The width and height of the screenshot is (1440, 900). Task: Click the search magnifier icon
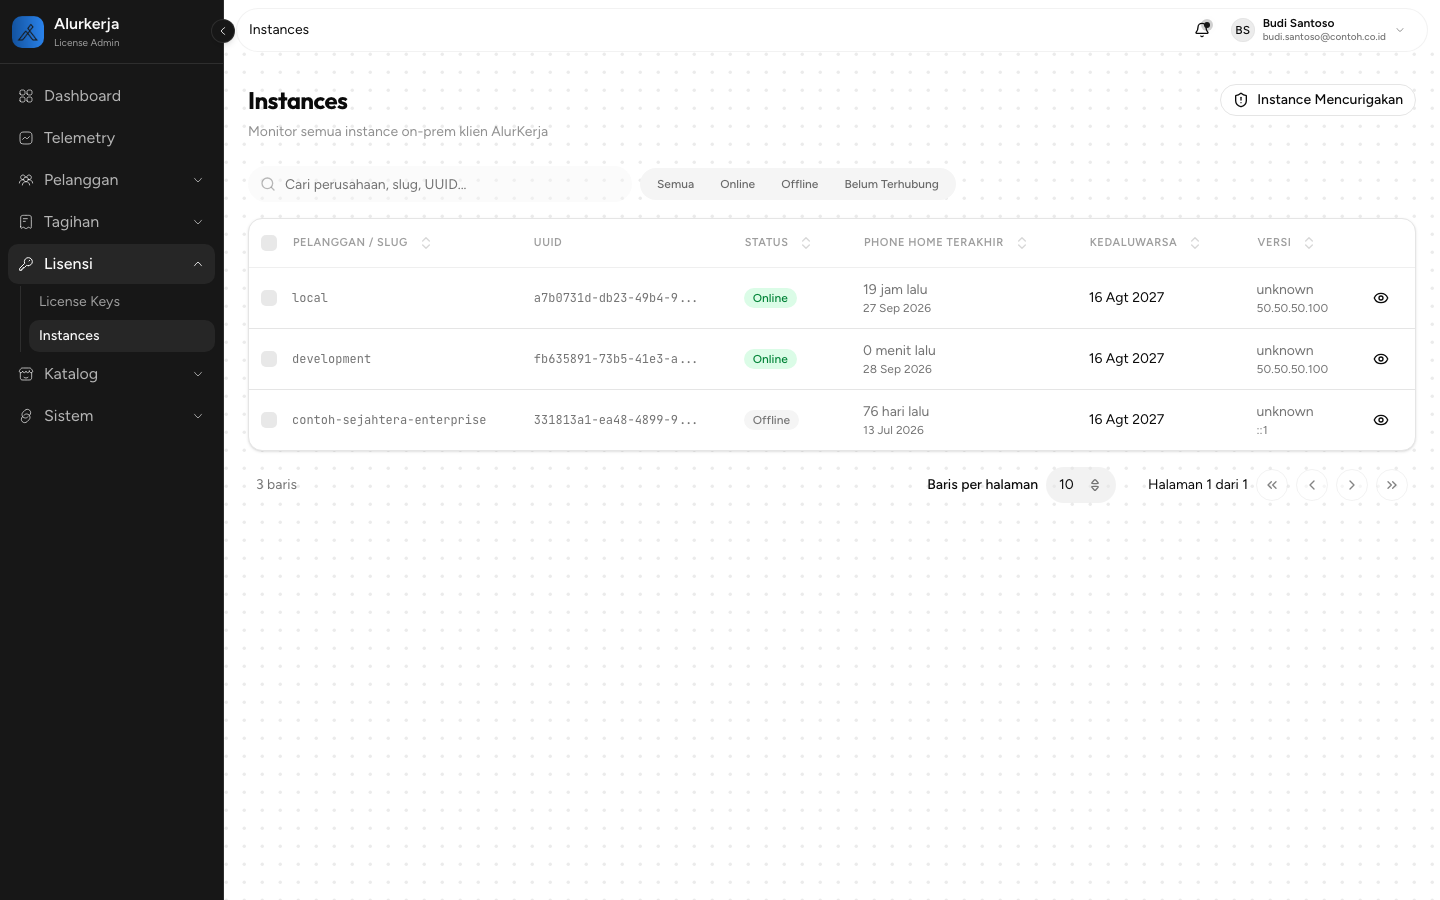pos(268,184)
